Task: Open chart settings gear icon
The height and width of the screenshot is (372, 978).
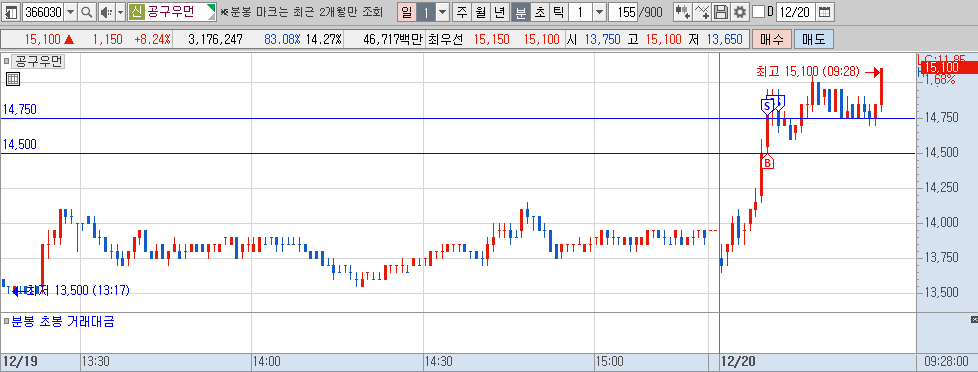Action: coord(740,11)
